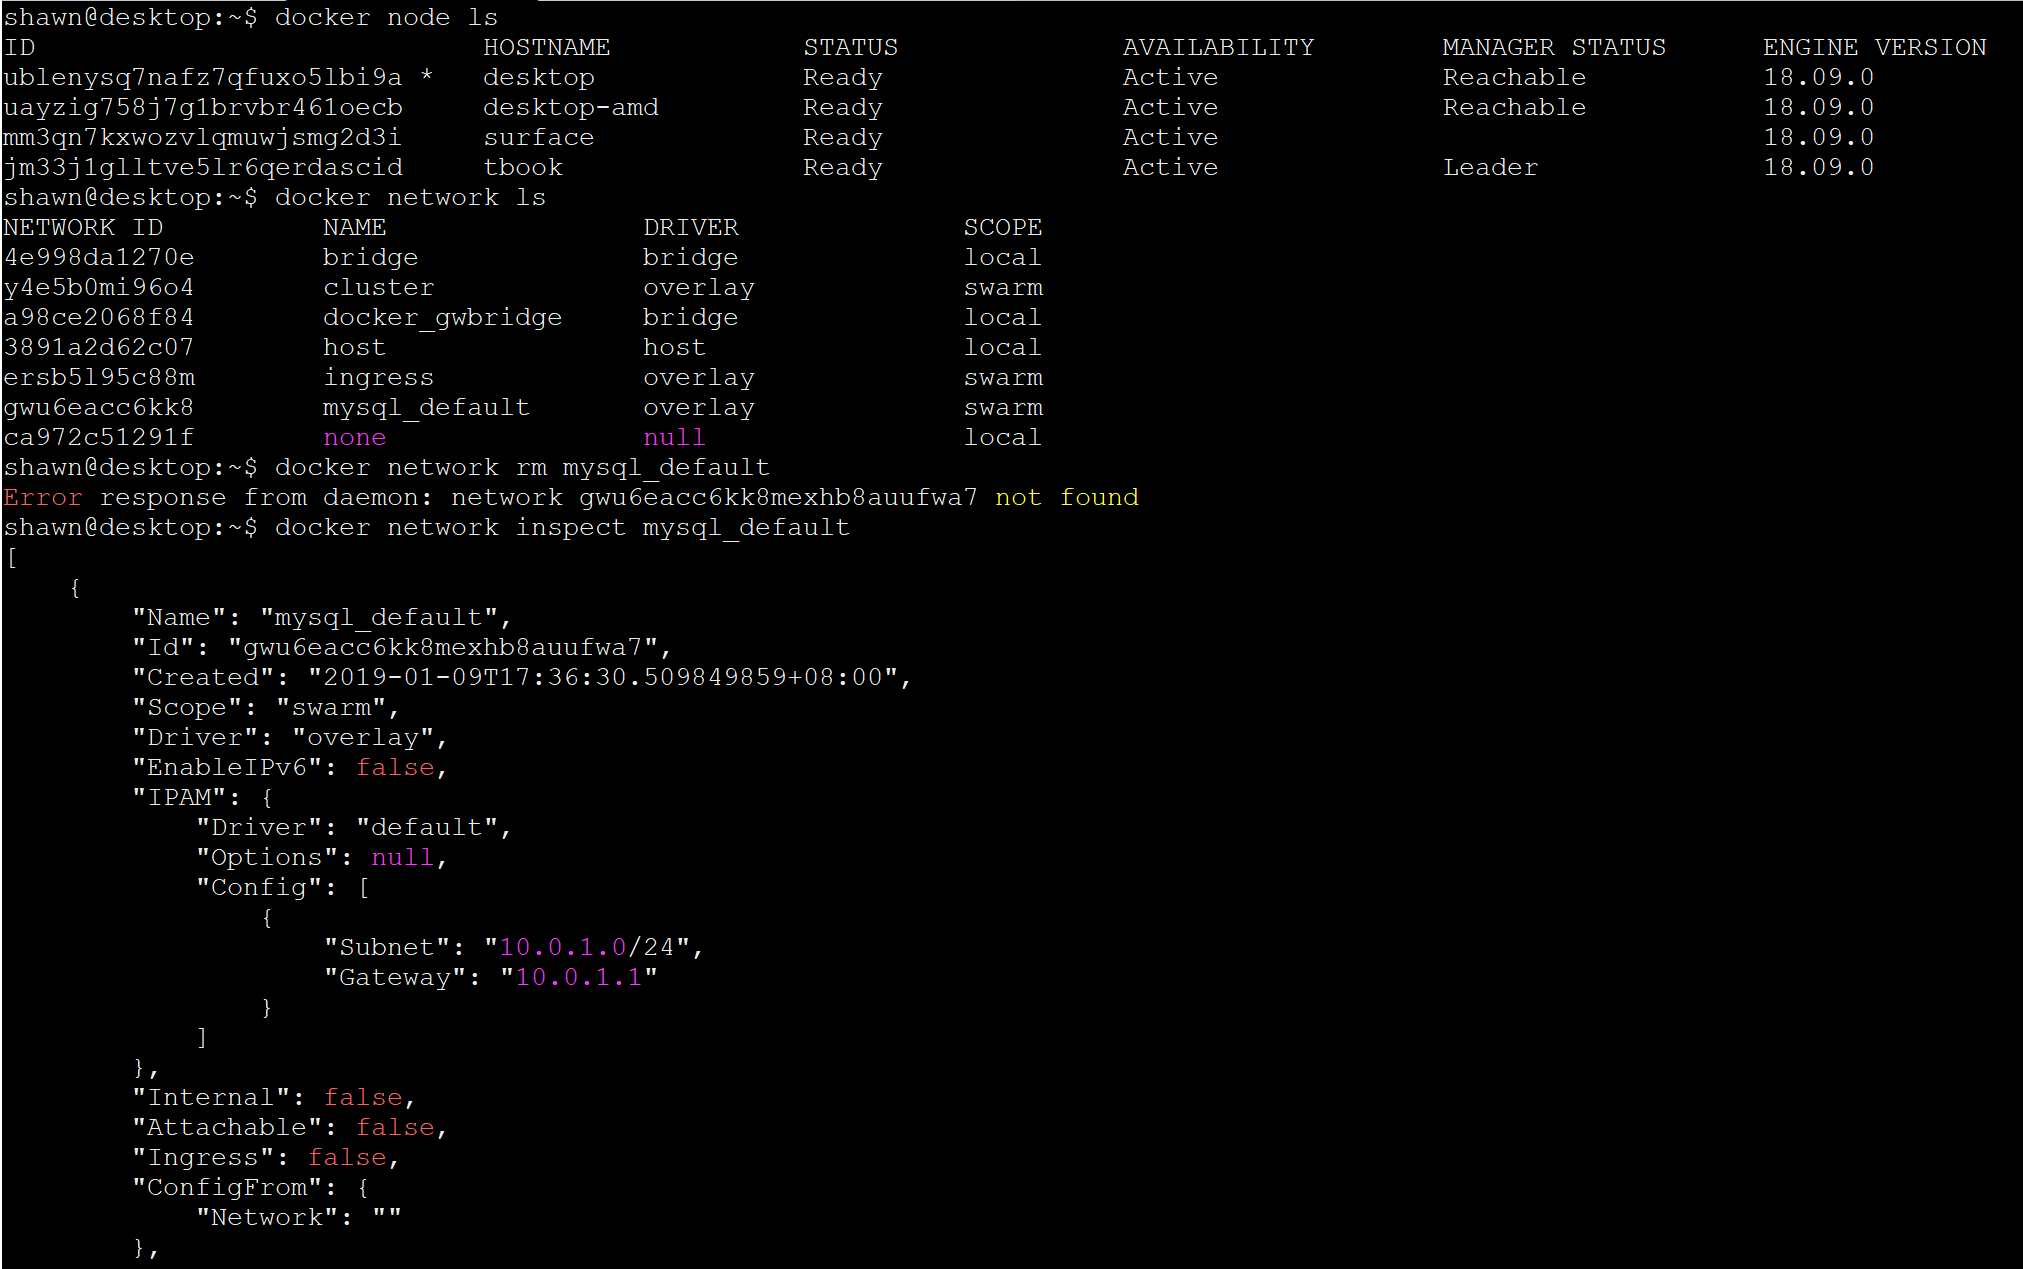The image size is (2023, 1269).
Task: Click the Leader manager status of tbook node
Action: coord(1489,167)
